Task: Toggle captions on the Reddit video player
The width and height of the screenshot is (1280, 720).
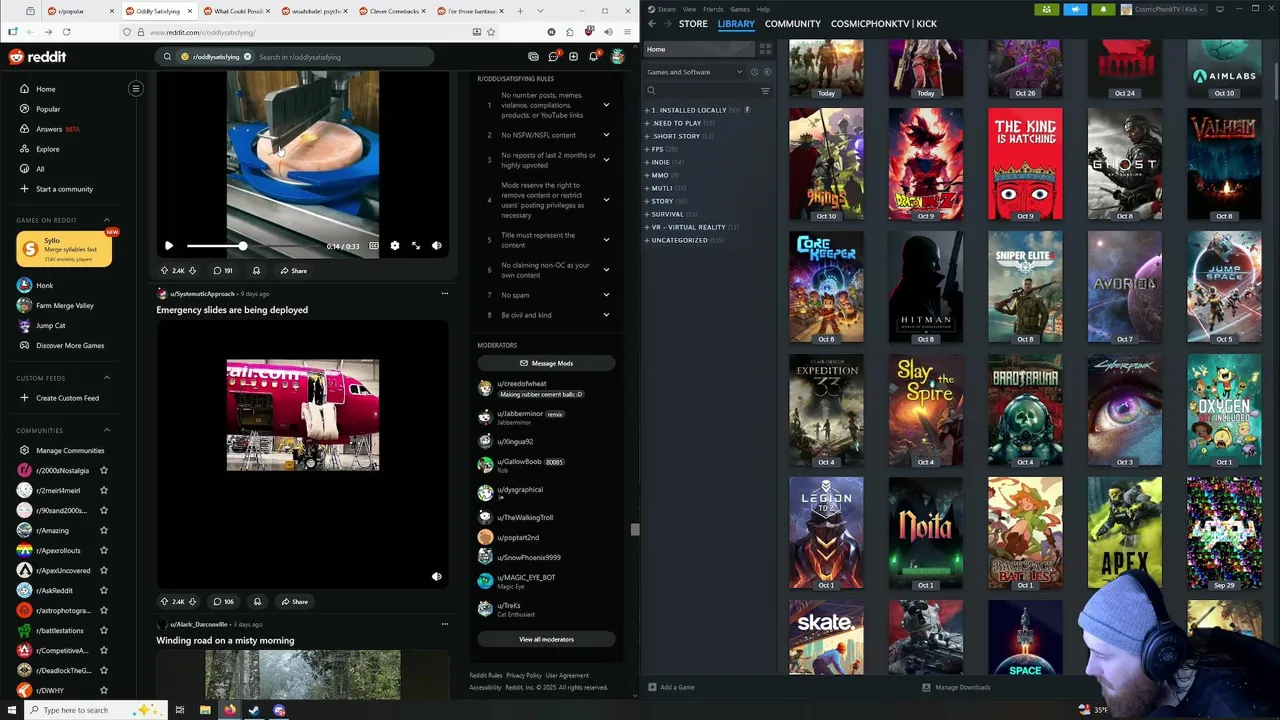Action: pos(374,245)
